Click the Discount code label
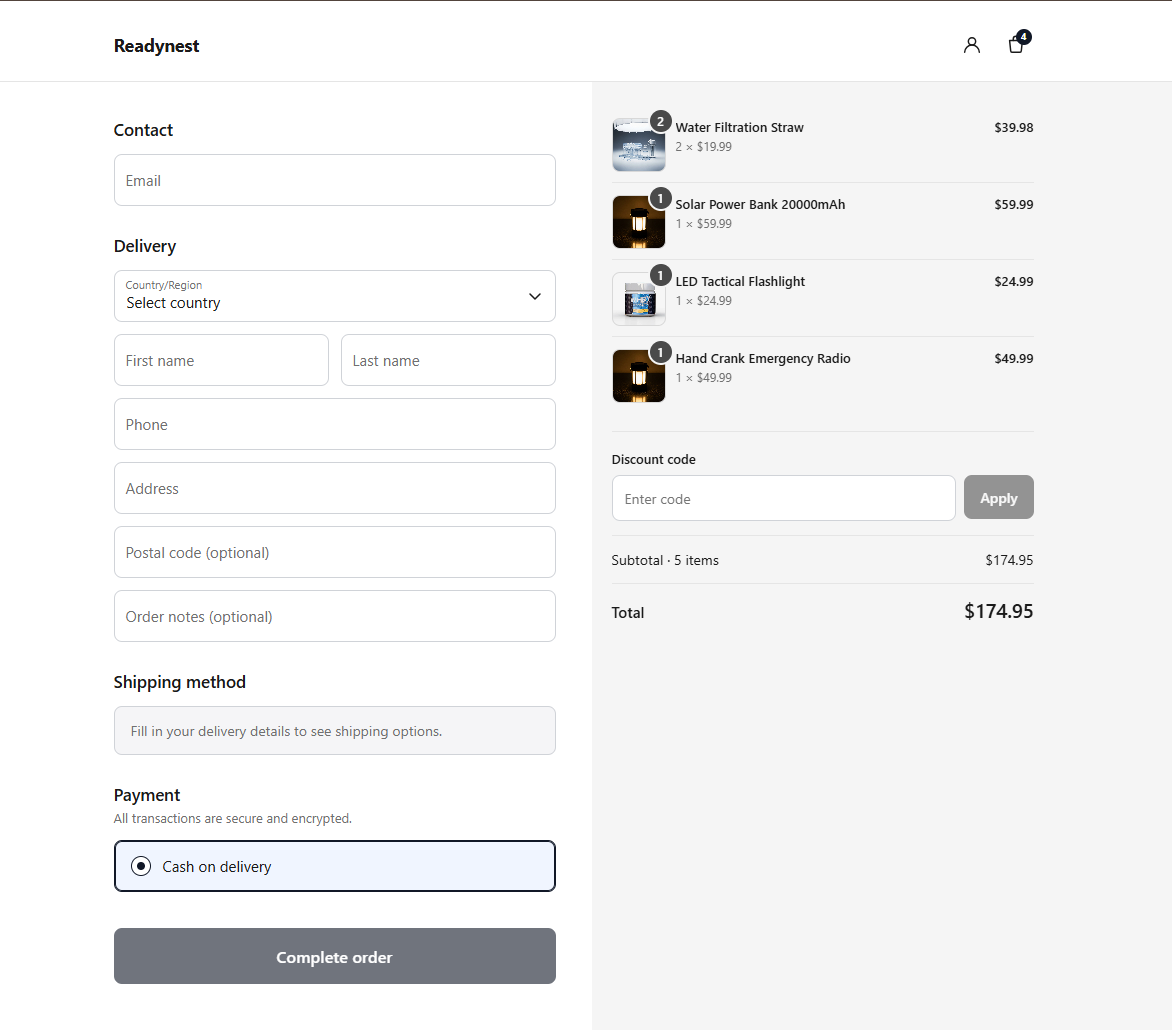 coord(653,460)
